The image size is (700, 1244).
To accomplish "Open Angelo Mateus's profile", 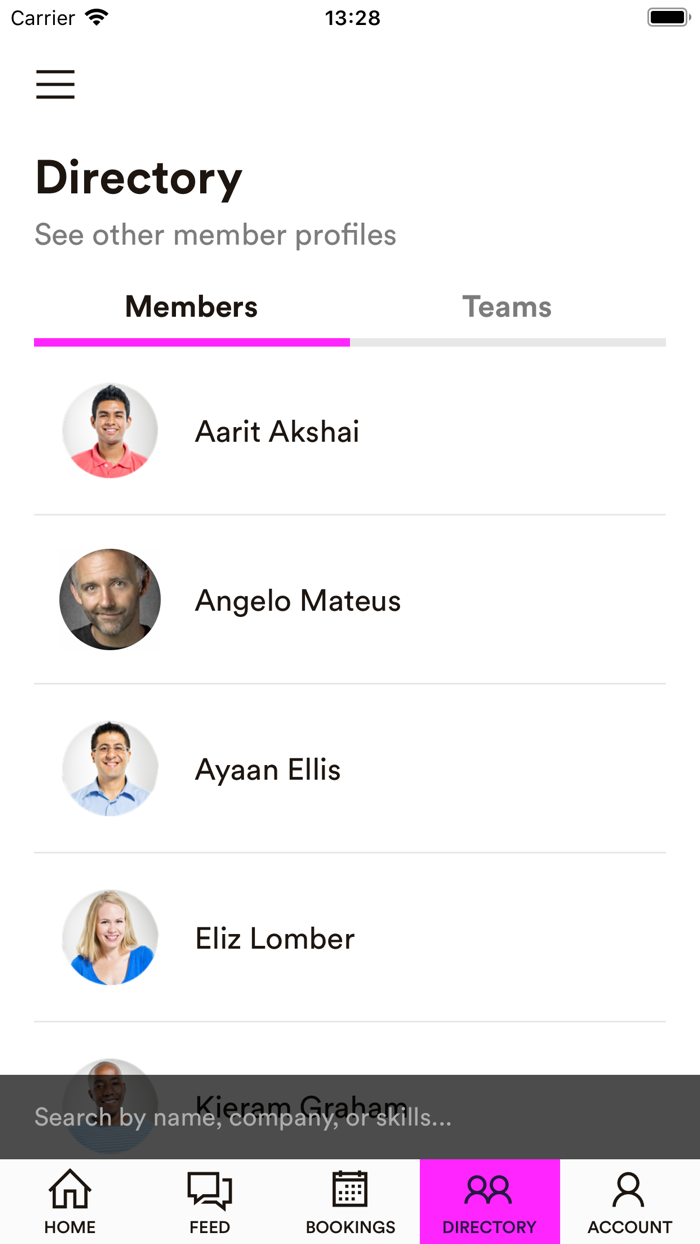I will tap(298, 601).
